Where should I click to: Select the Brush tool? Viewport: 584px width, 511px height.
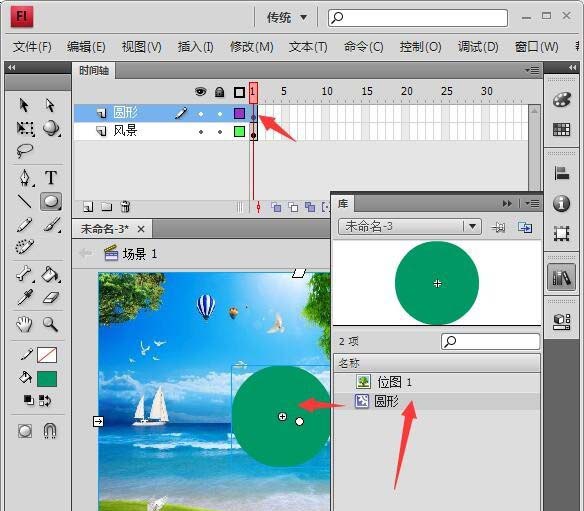coord(51,225)
